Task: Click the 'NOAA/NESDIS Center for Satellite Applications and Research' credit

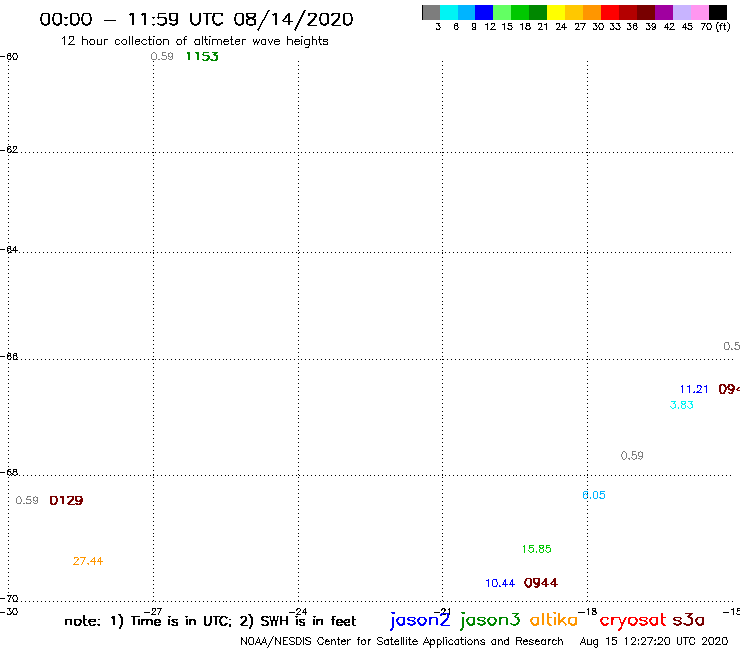Action: pyautogui.click(x=402, y=642)
